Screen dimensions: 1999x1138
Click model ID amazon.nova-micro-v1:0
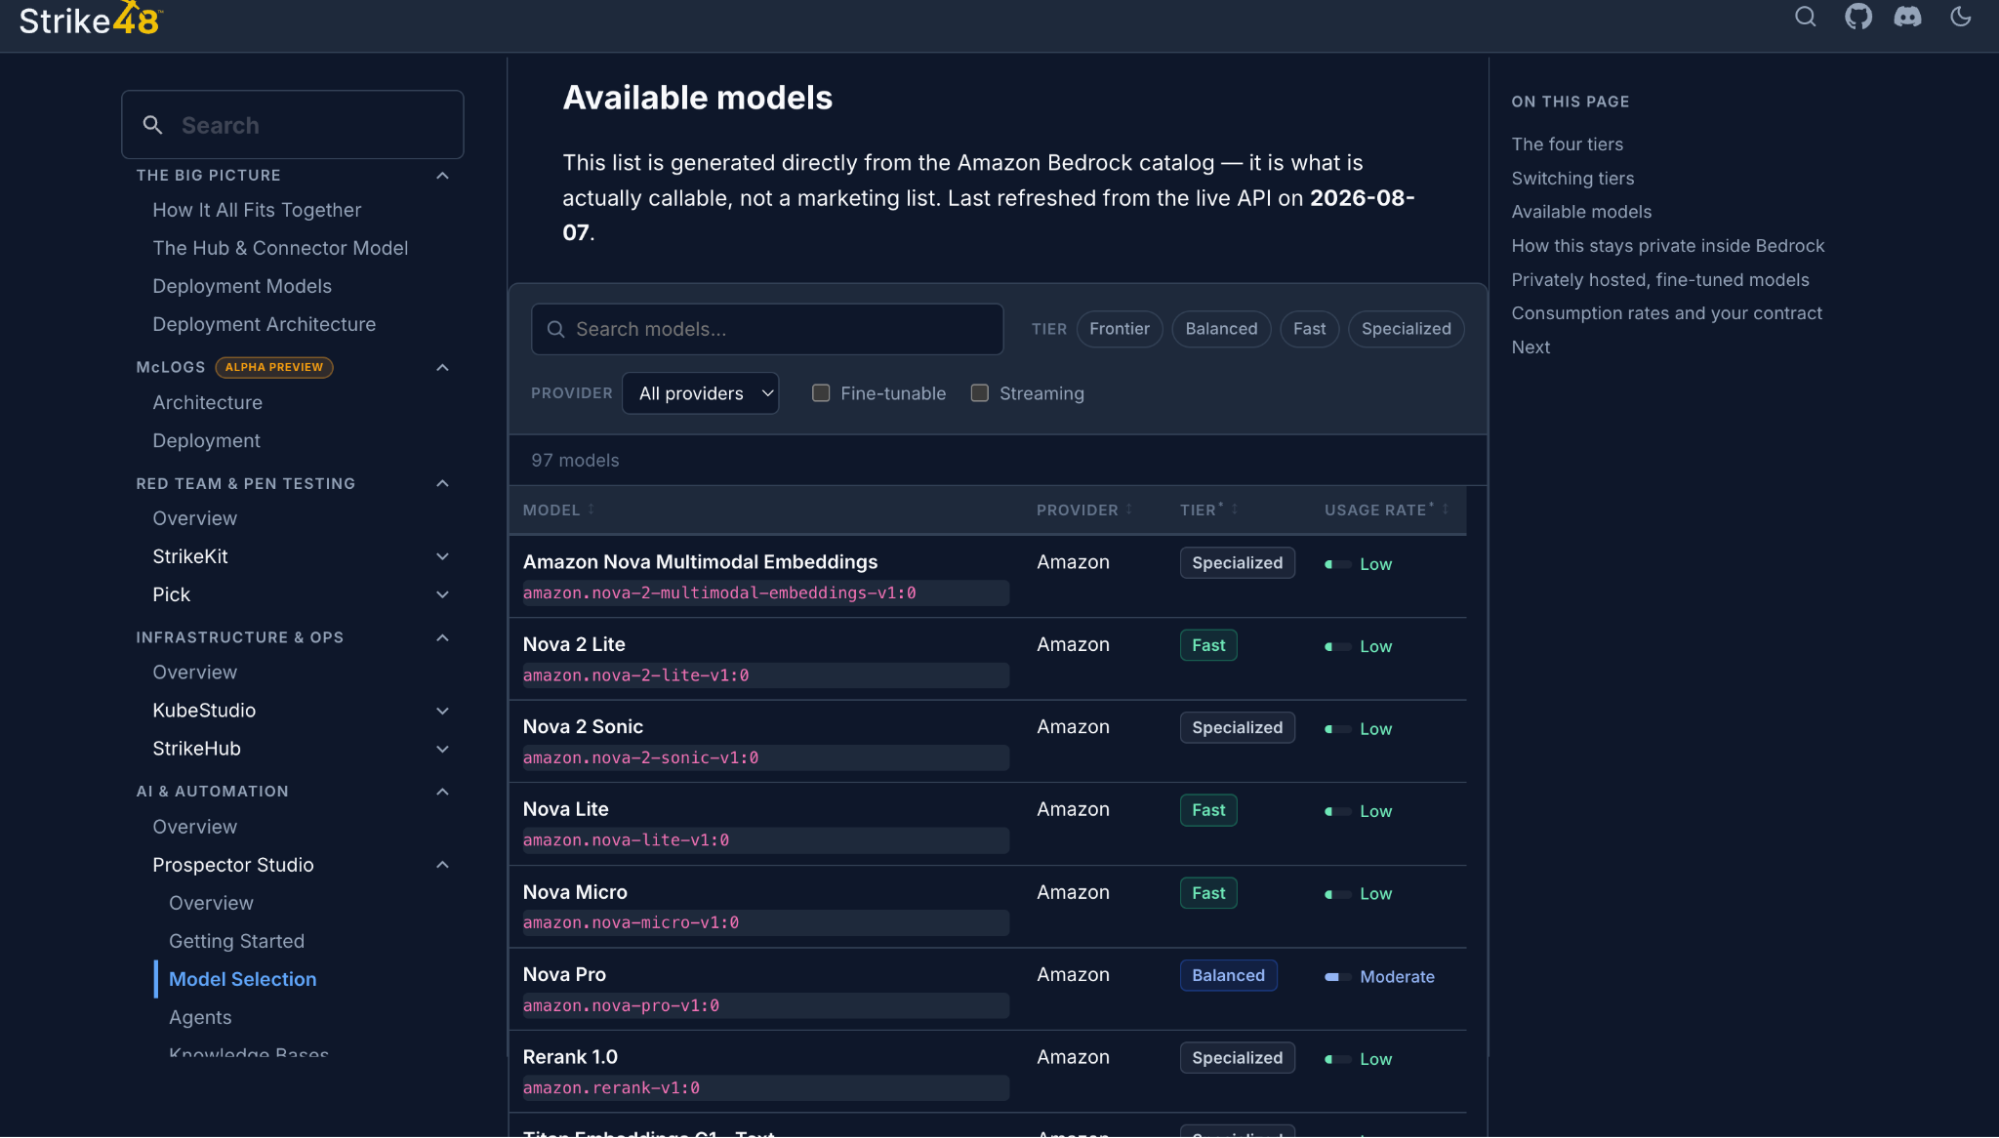point(631,923)
